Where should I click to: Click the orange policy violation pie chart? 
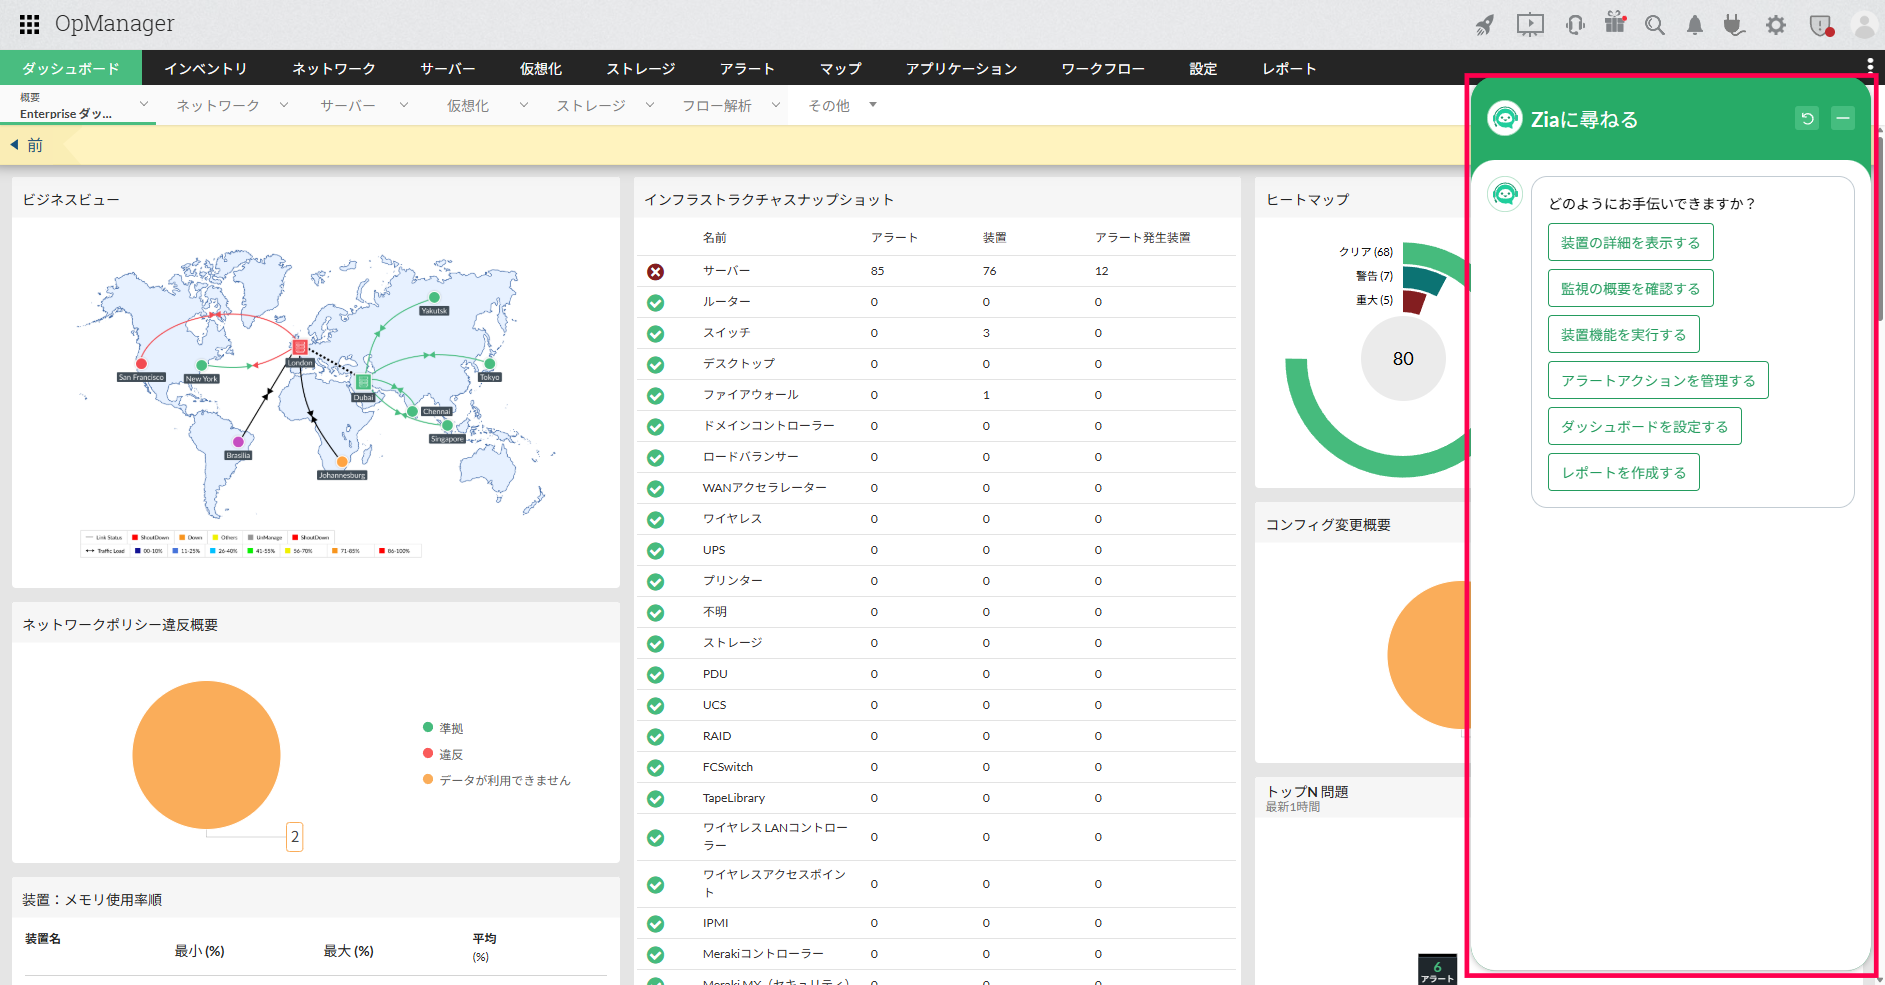tap(206, 755)
